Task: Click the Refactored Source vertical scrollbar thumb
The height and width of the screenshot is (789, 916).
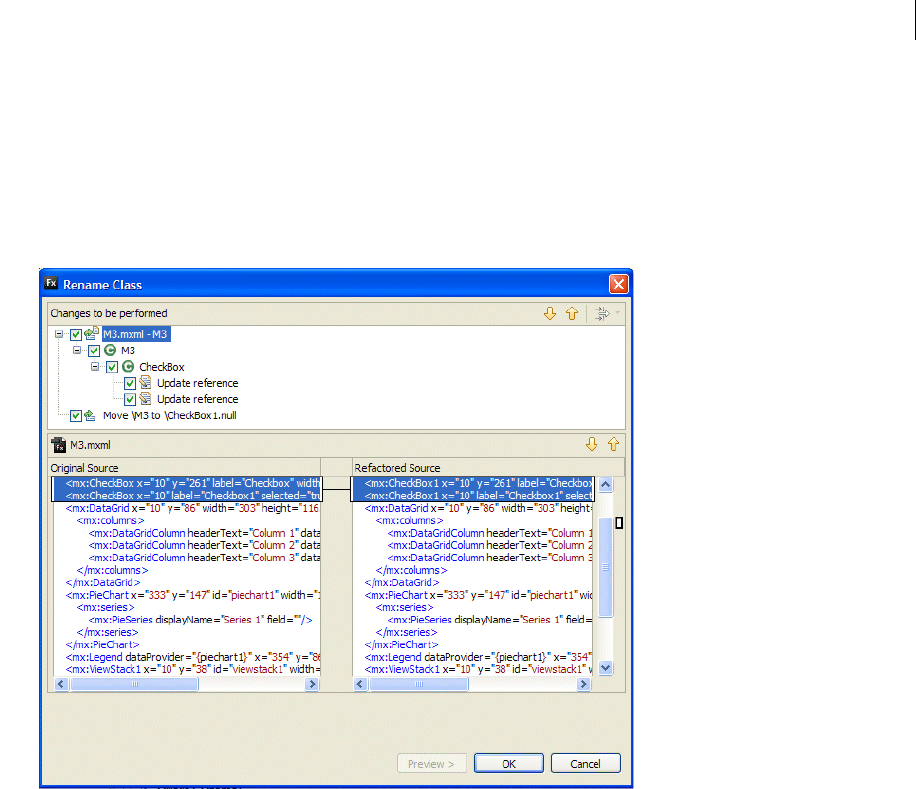Action: (x=606, y=567)
